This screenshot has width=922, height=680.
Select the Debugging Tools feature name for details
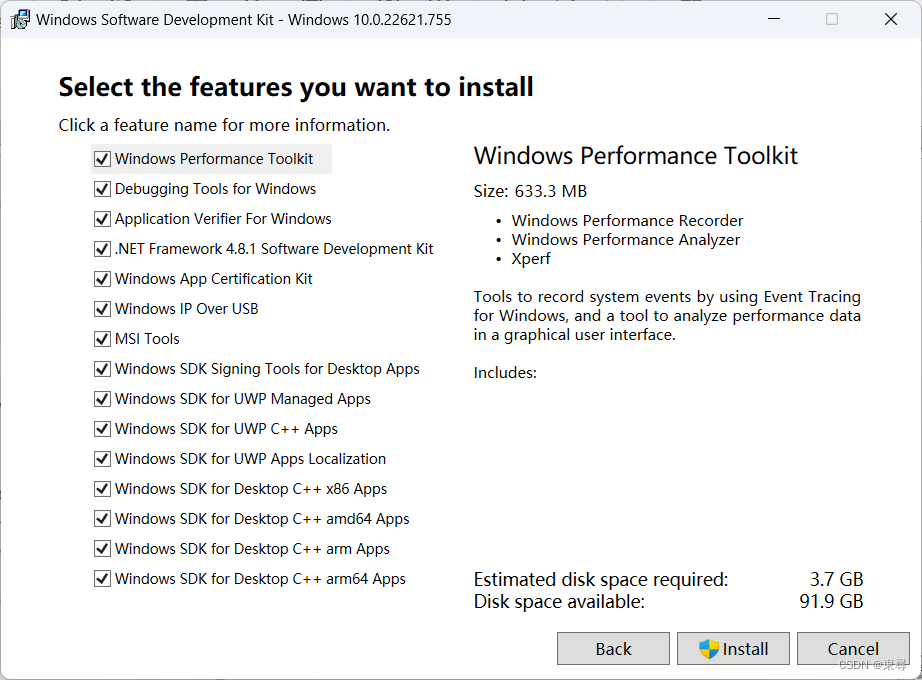pos(215,188)
